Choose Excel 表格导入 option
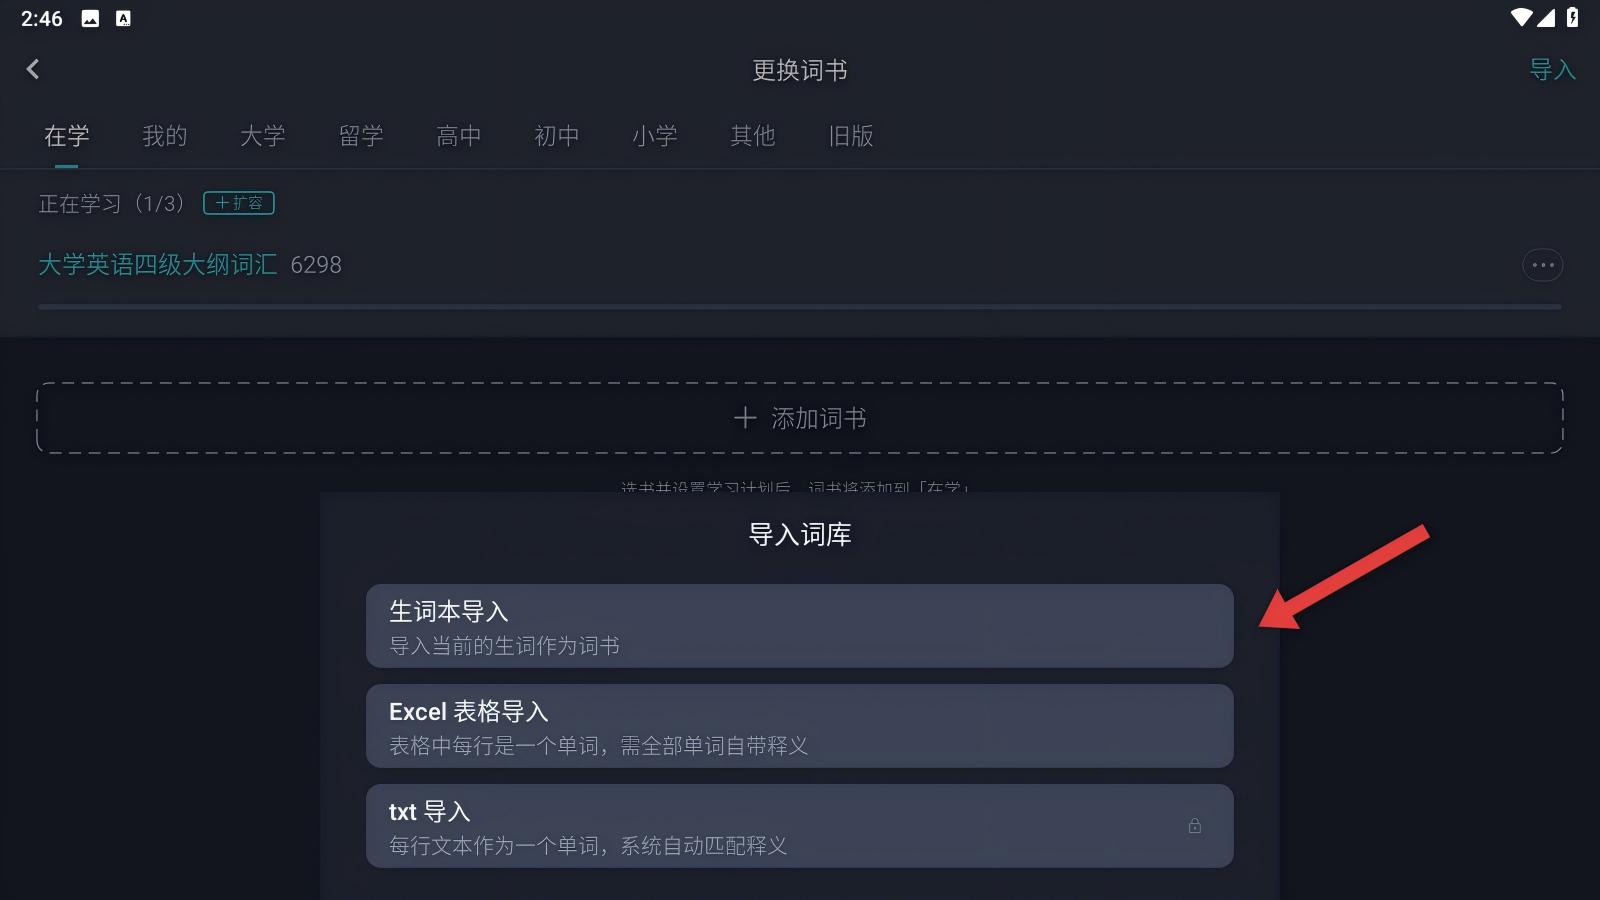This screenshot has height=900, width=1600. point(799,726)
